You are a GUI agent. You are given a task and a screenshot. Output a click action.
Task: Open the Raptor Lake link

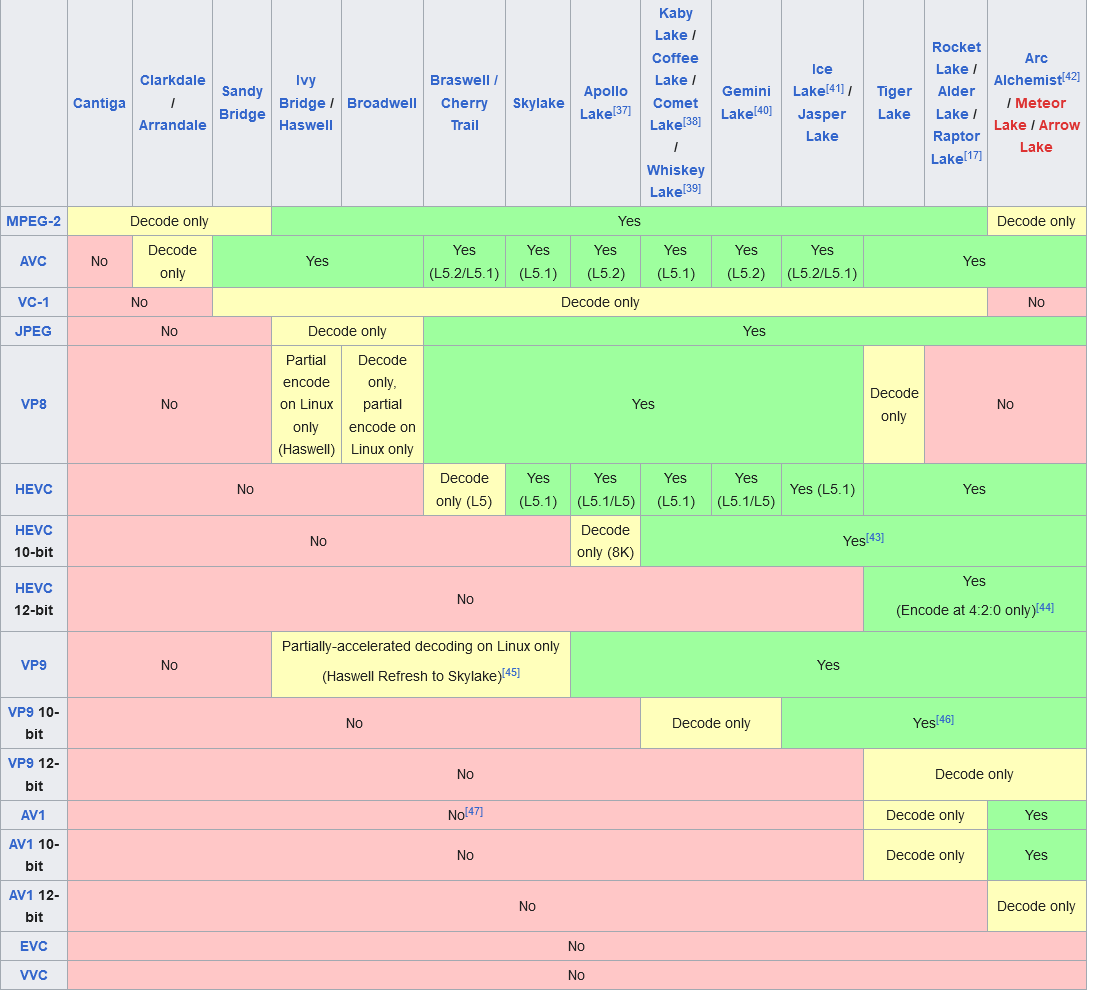tap(955, 148)
